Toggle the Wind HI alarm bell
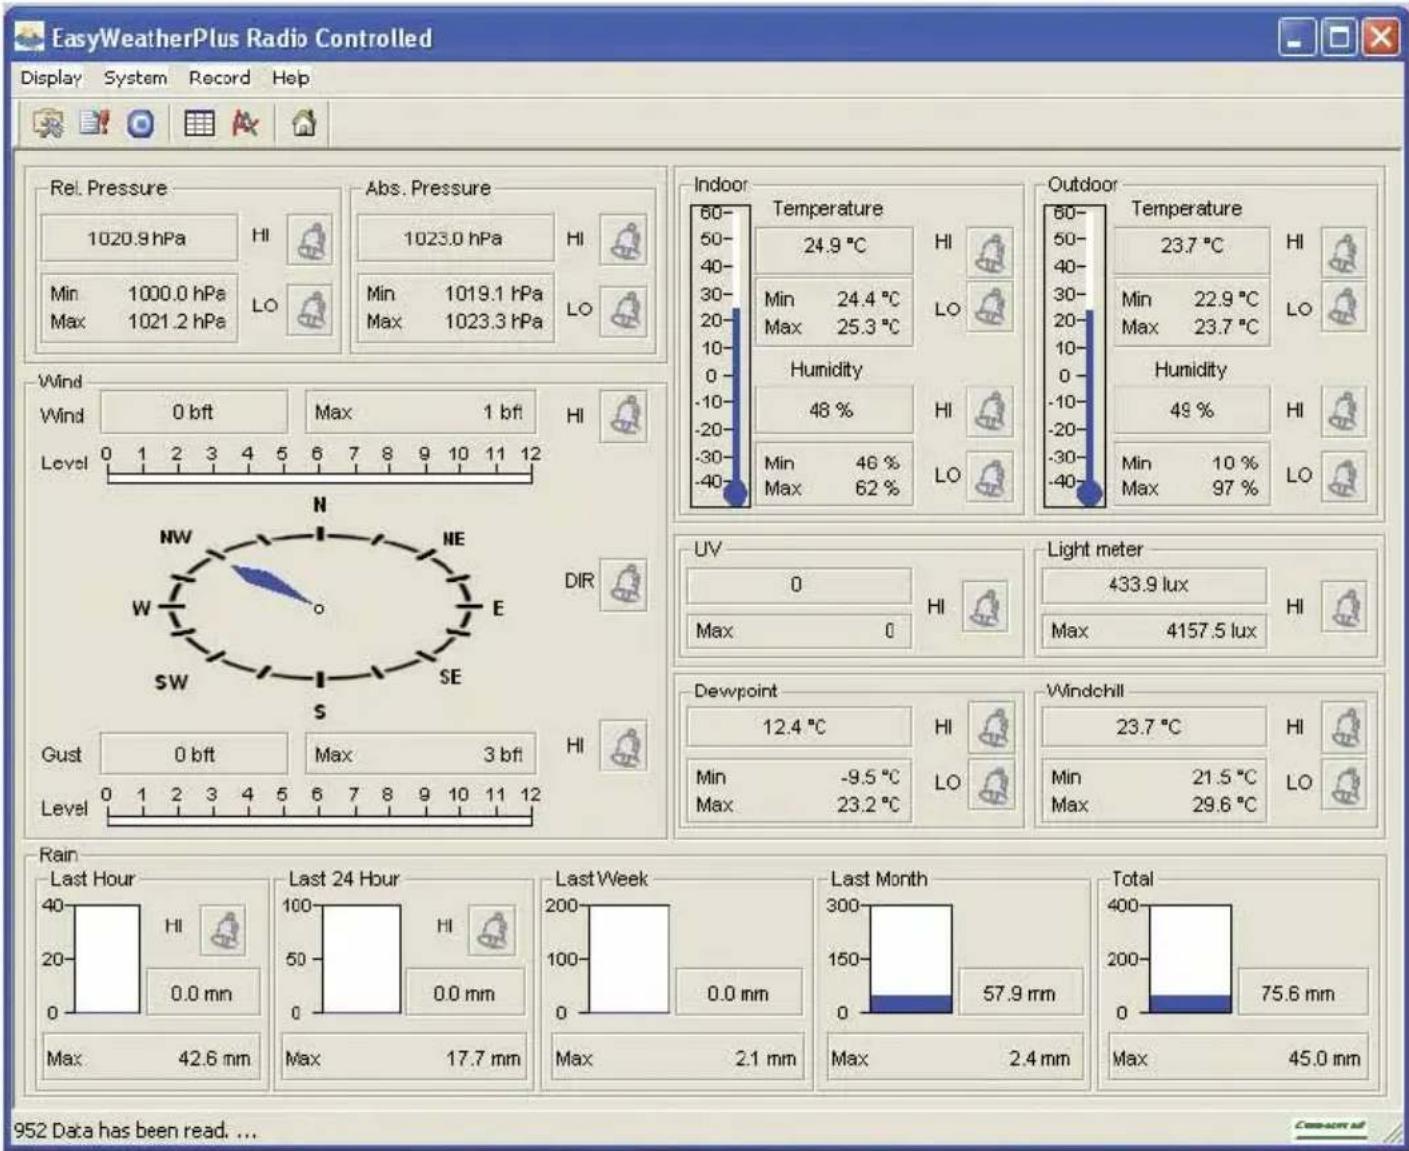The height and width of the screenshot is (1151, 1409). click(624, 416)
